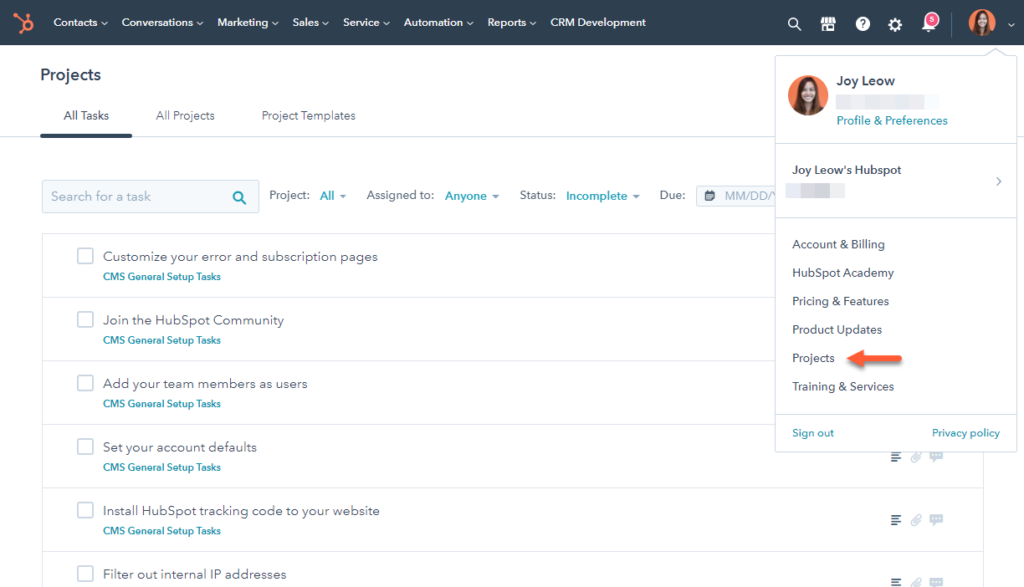Open the Project filter set to All
This screenshot has width=1024, height=587.
[332, 196]
